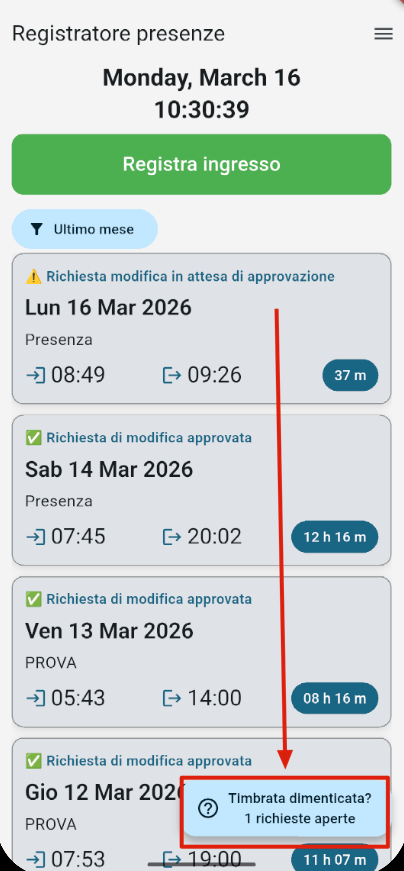
Task: Click green checkmark on Sab 14 Mar card
Action: pyautogui.click(x=33, y=438)
